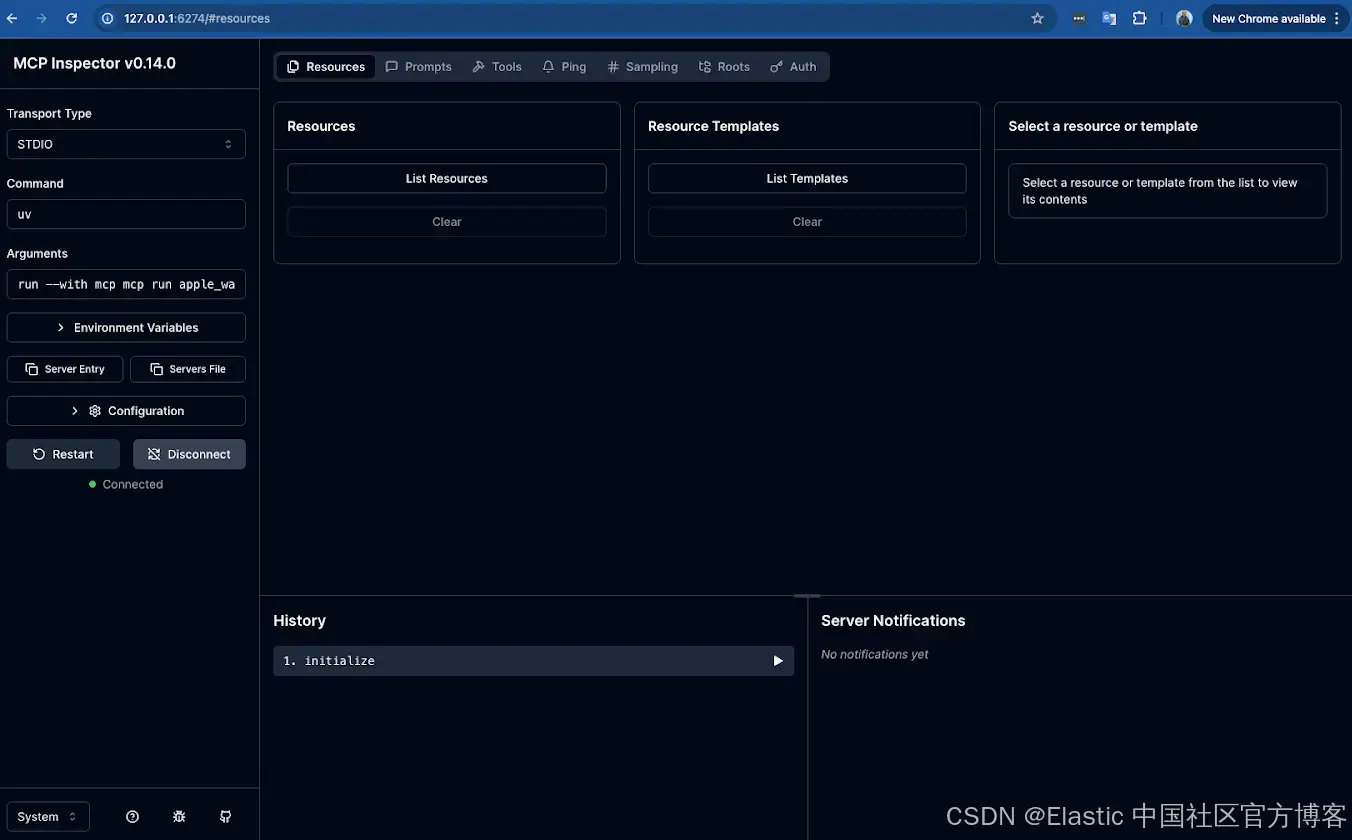Expand the Configuration section
1352x840 pixels.
tap(126, 411)
